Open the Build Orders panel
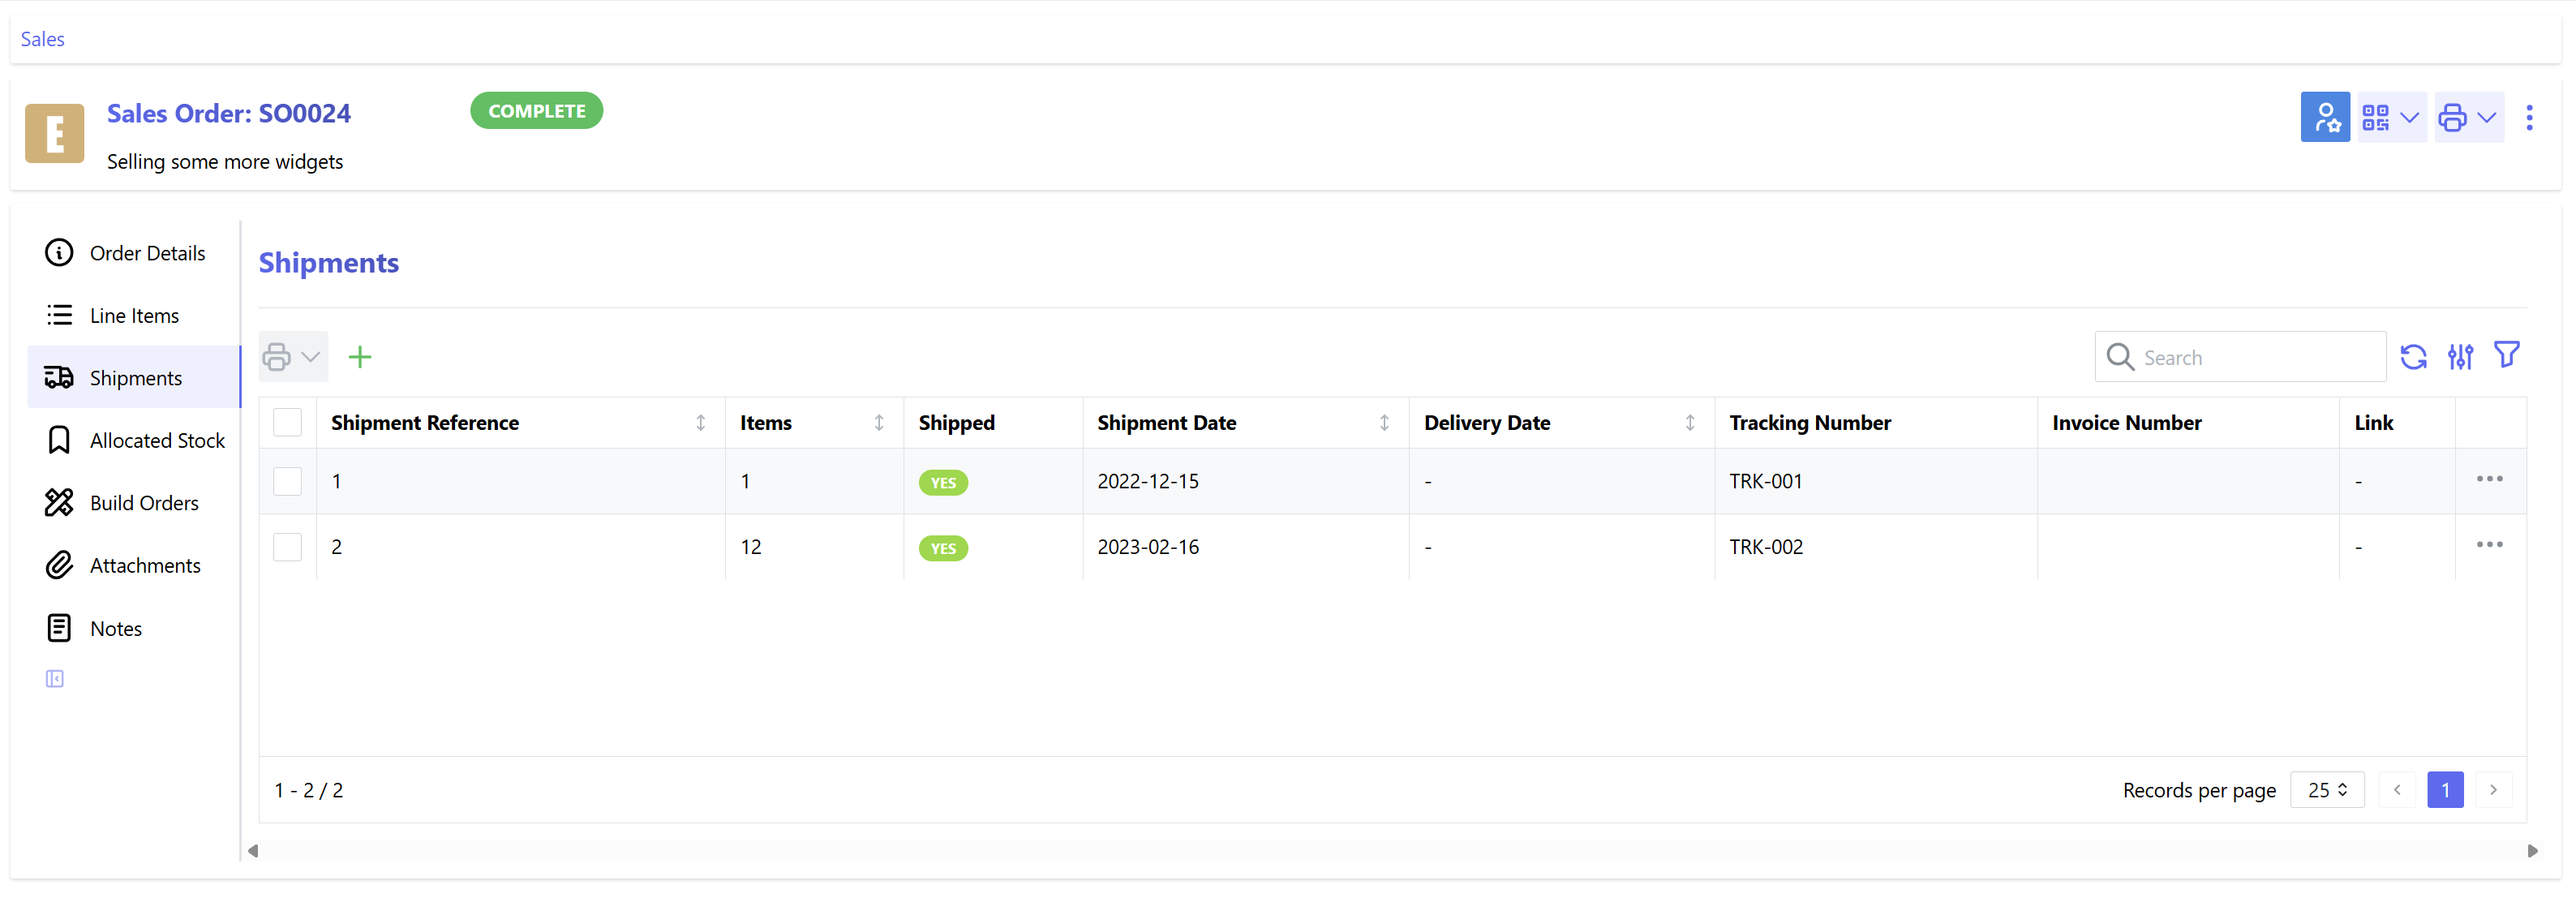Screen dimensions: 2576x898 pos(144,503)
